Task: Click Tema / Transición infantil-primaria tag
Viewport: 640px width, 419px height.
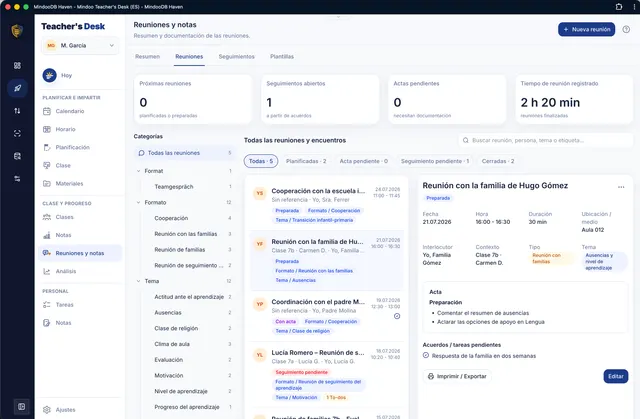Action: (314, 220)
